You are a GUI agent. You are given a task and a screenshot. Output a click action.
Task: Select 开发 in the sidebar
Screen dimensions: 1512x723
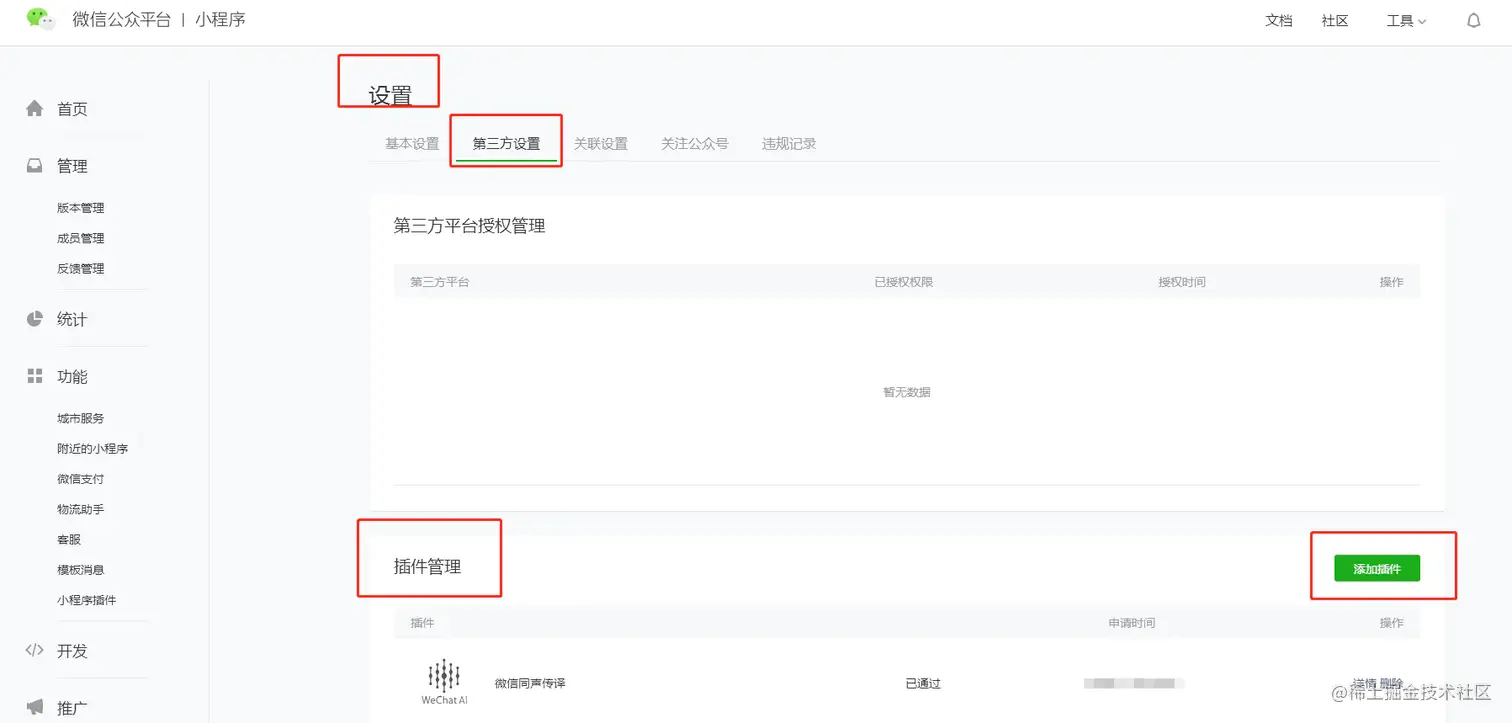coord(72,650)
